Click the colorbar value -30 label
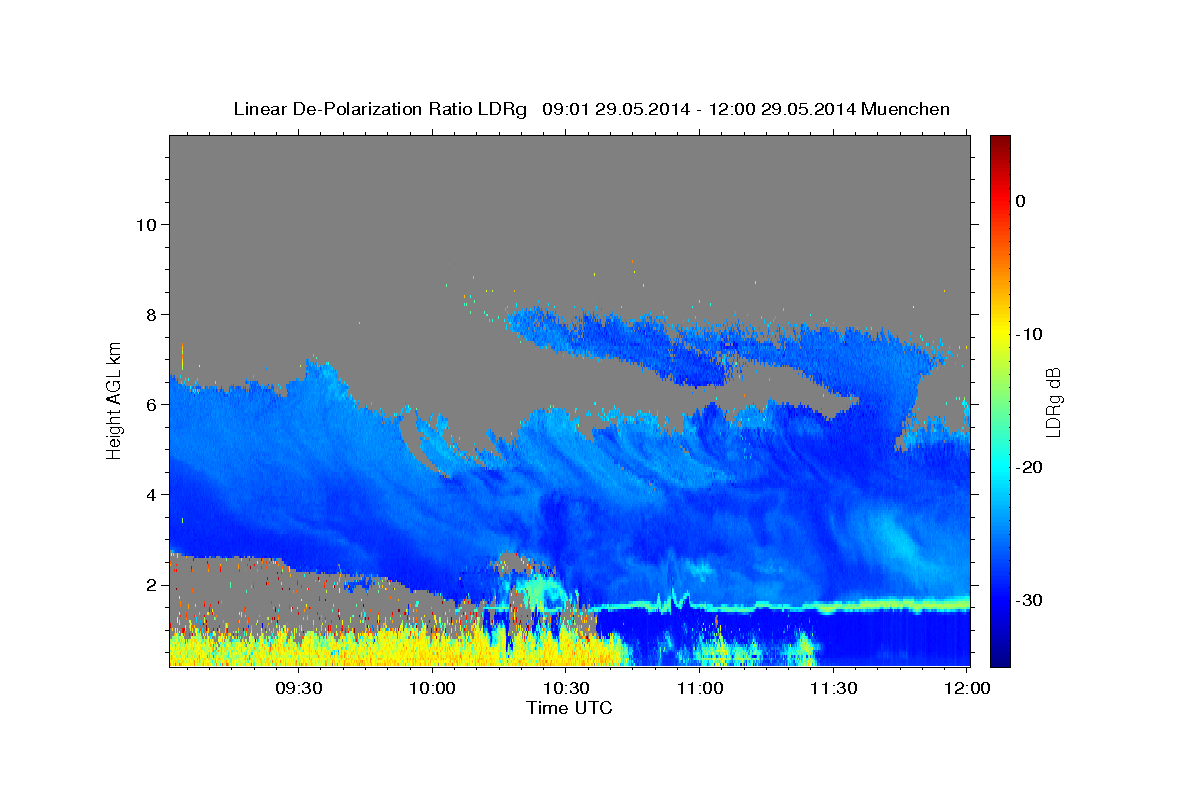 1030,600
